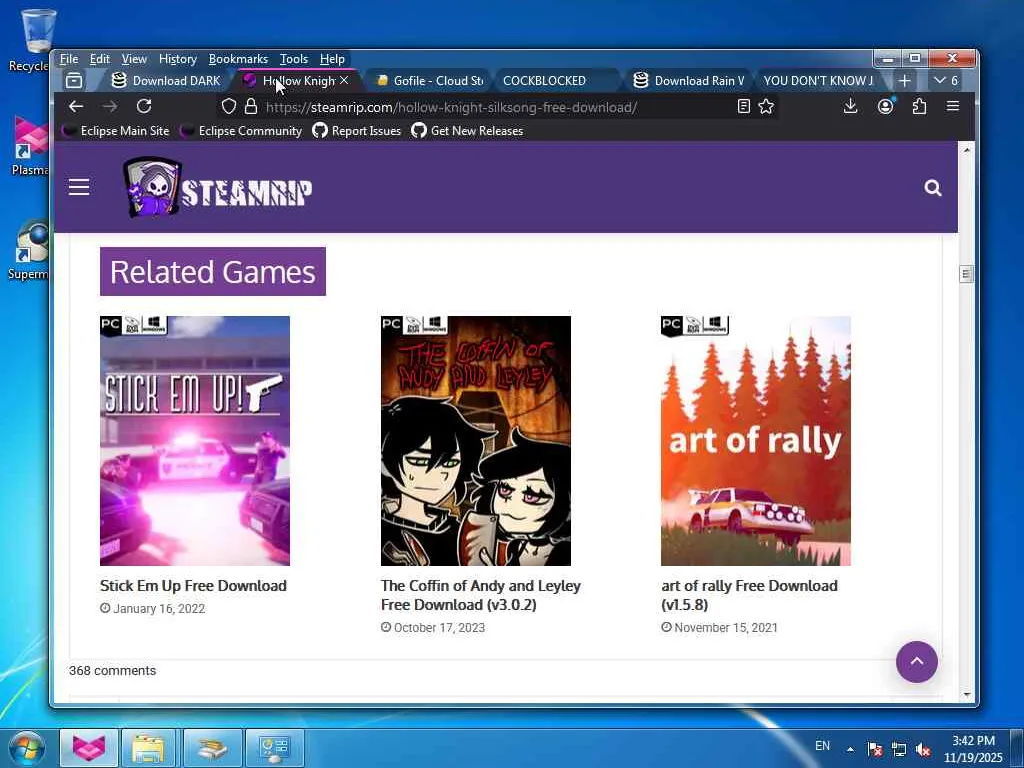Open the downloads panel icon
The width and height of the screenshot is (1024, 768).
[850, 106]
